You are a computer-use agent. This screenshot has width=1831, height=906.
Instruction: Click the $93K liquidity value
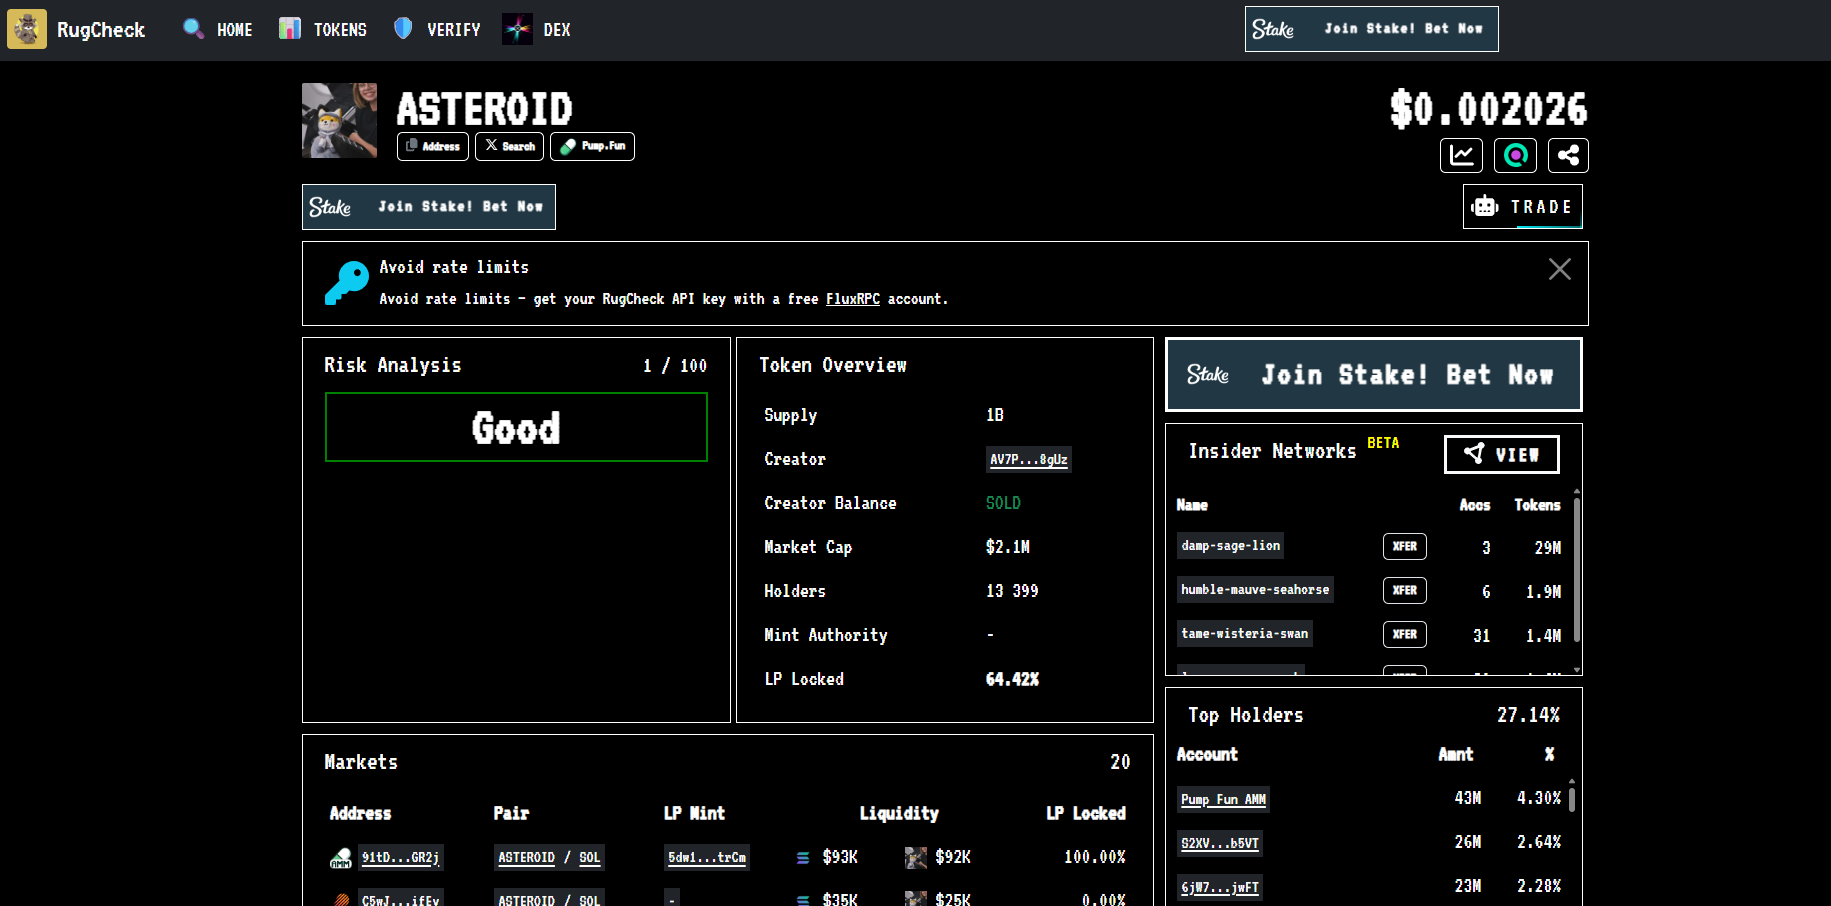coord(840,857)
